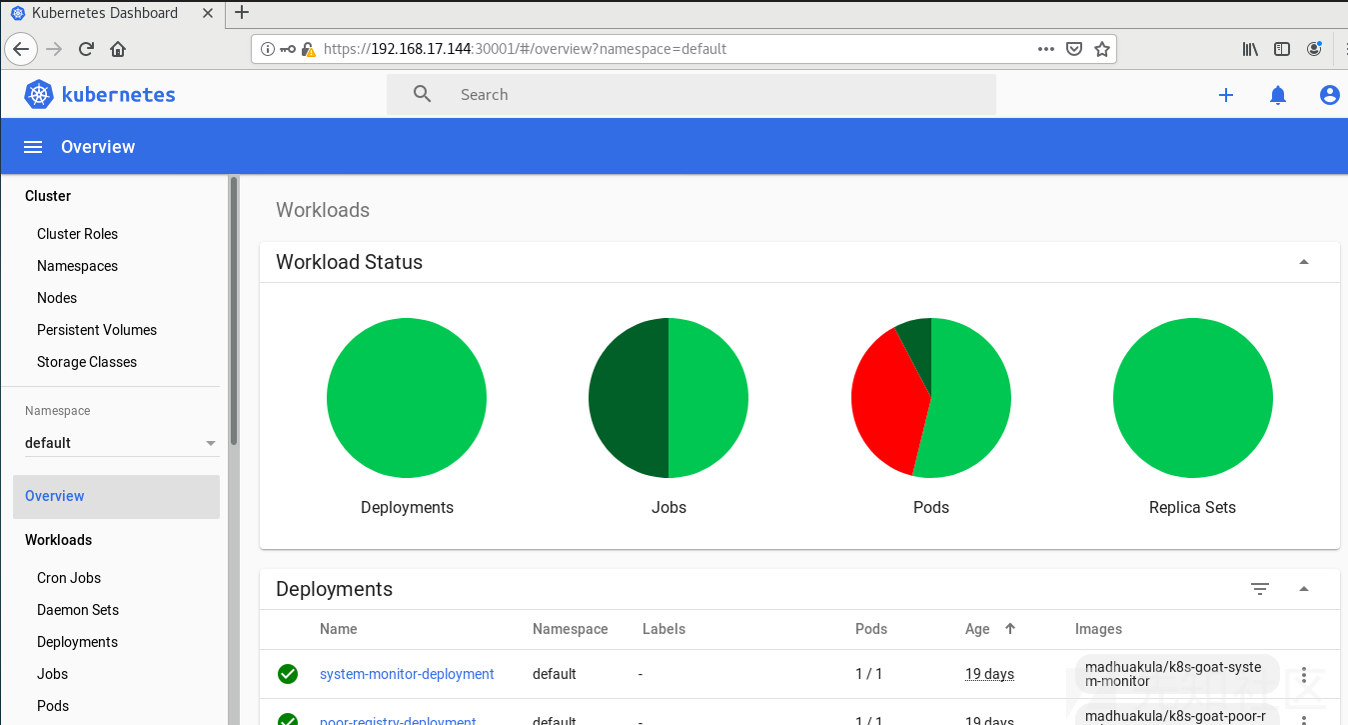The width and height of the screenshot is (1348, 725).
Task: Click the Workloads section heading in sidebar
Action: click(58, 540)
